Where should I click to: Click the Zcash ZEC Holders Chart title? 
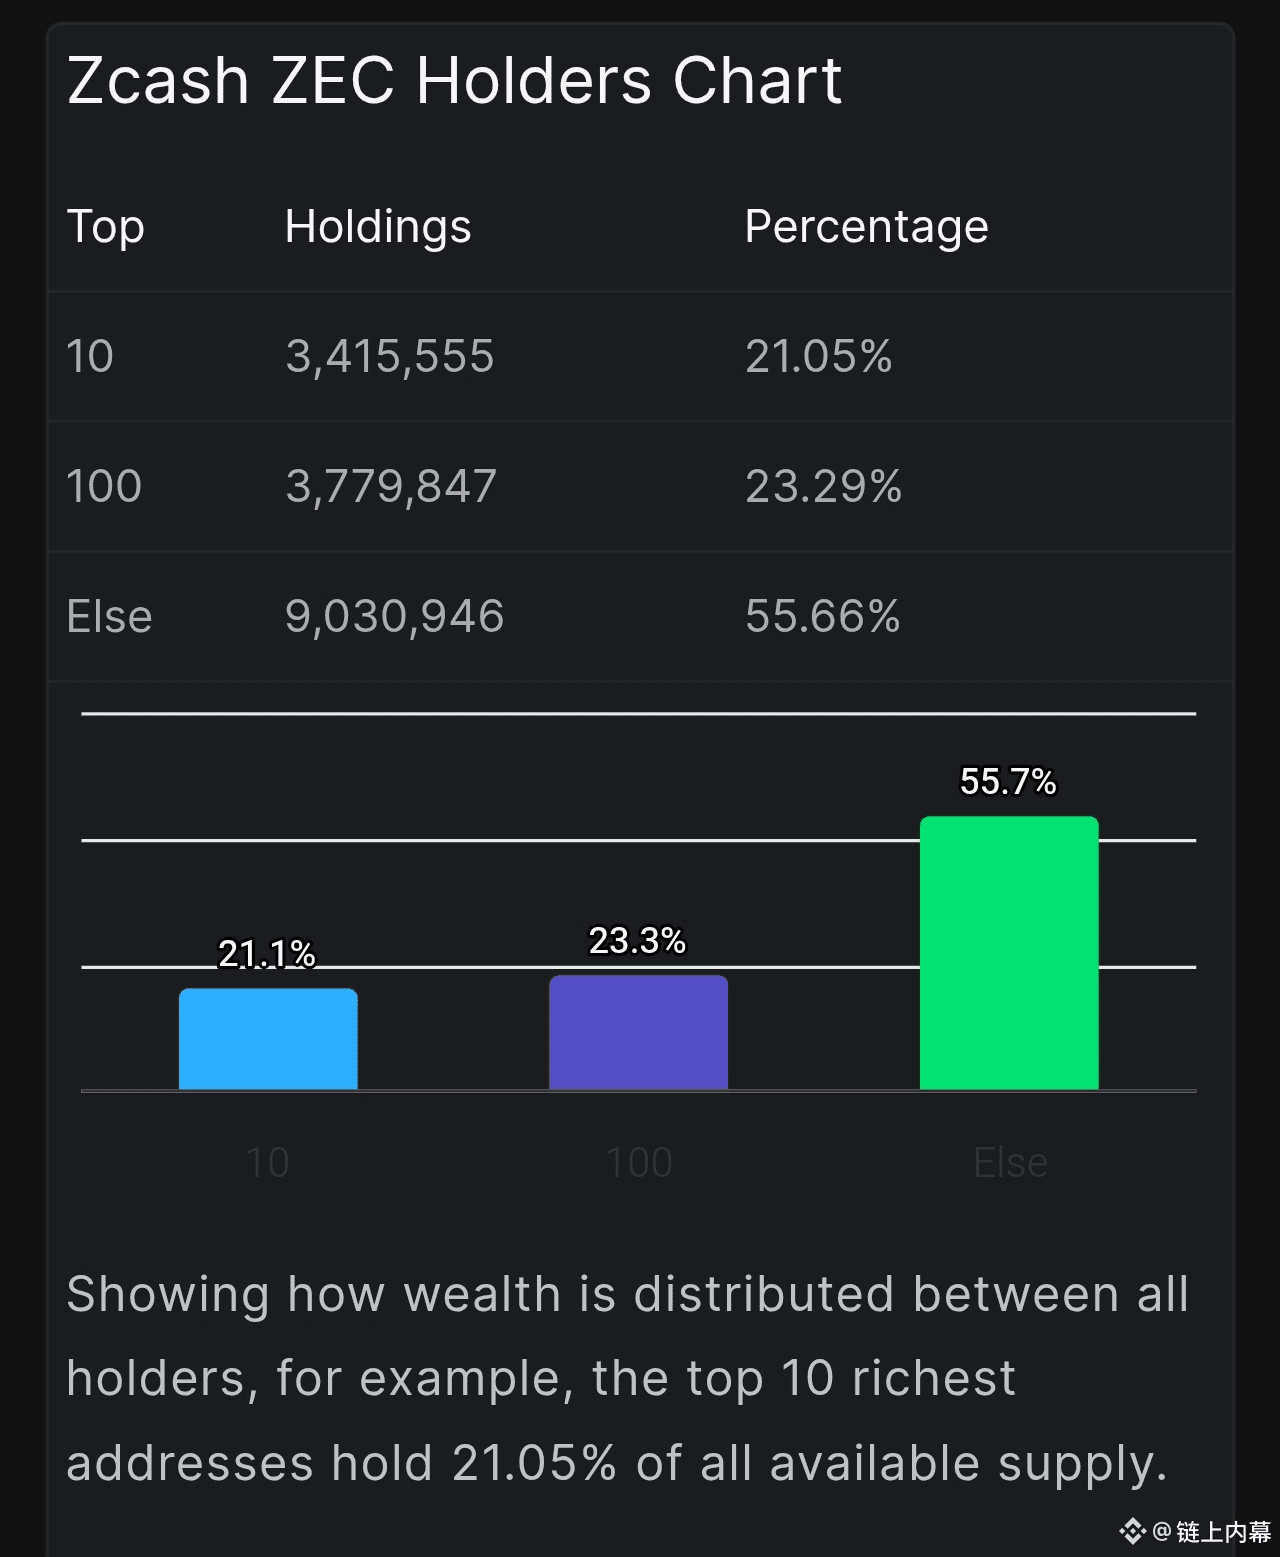point(455,80)
